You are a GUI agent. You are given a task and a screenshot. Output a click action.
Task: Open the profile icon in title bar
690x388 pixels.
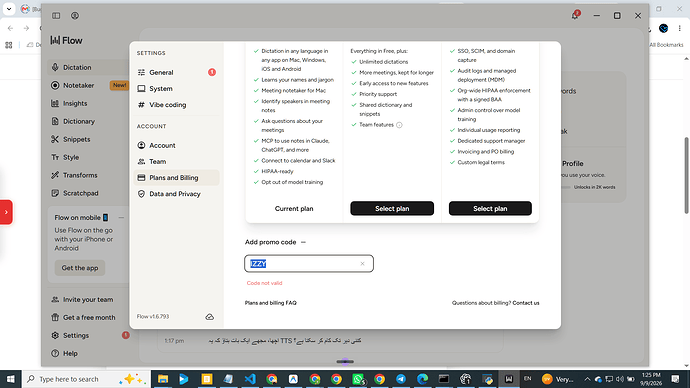coord(75,15)
